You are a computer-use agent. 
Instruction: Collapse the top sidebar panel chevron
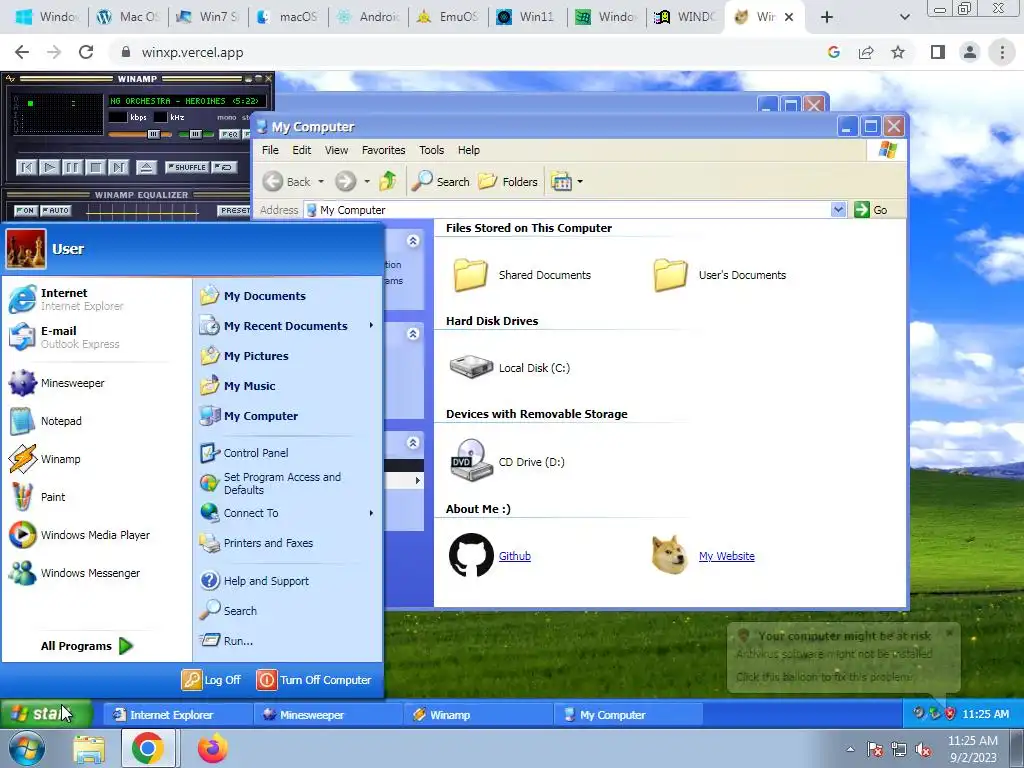413,241
